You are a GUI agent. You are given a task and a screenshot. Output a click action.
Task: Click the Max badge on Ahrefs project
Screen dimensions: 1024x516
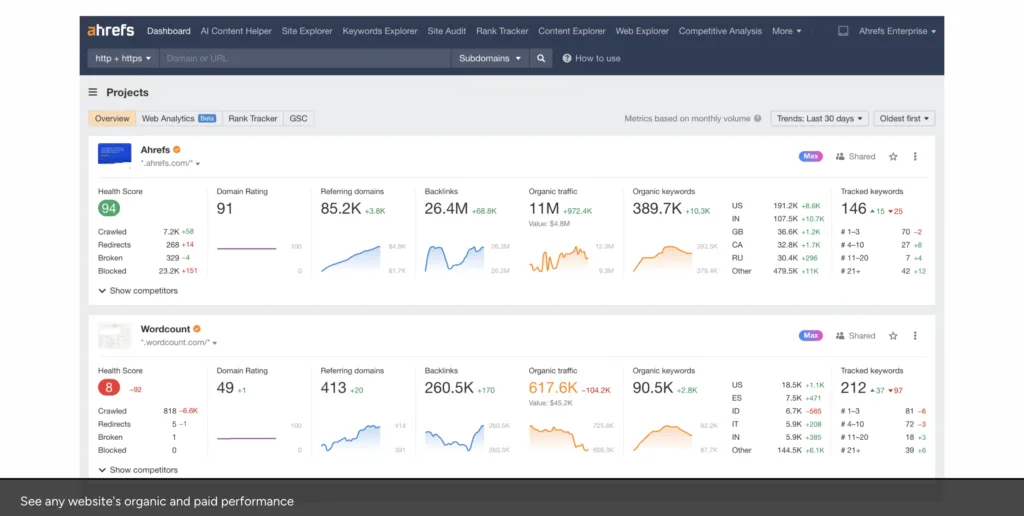pyautogui.click(x=810, y=157)
